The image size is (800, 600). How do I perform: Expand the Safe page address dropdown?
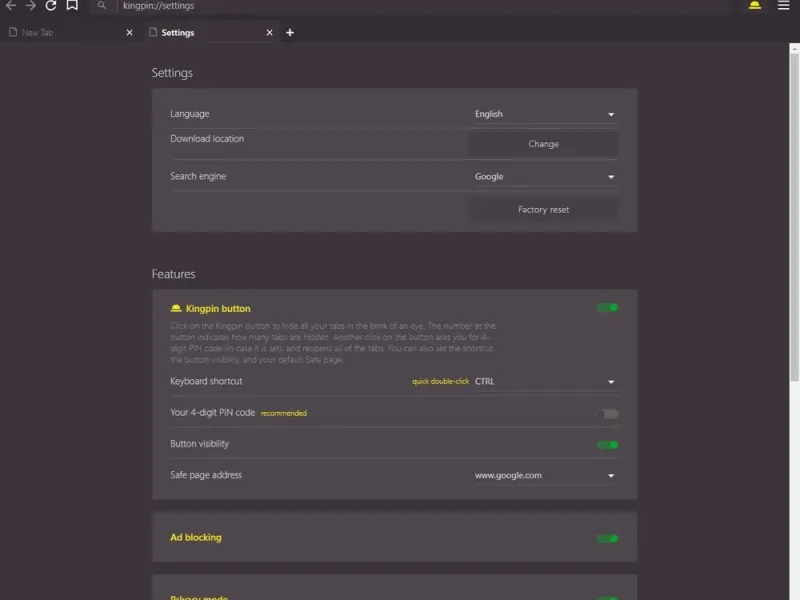[x=544, y=476]
